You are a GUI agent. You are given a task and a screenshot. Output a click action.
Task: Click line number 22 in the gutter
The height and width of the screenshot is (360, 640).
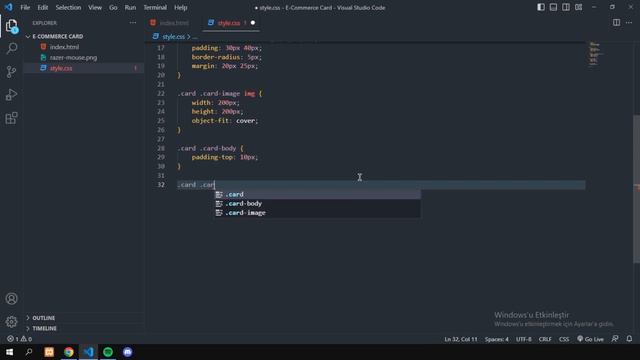click(161, 93)
